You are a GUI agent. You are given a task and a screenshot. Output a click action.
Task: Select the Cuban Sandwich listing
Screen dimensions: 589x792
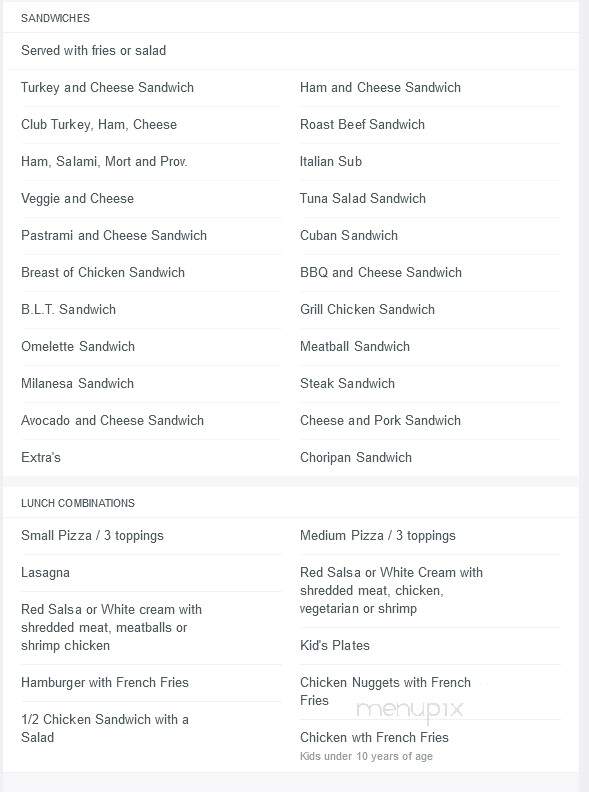[349, 235]
